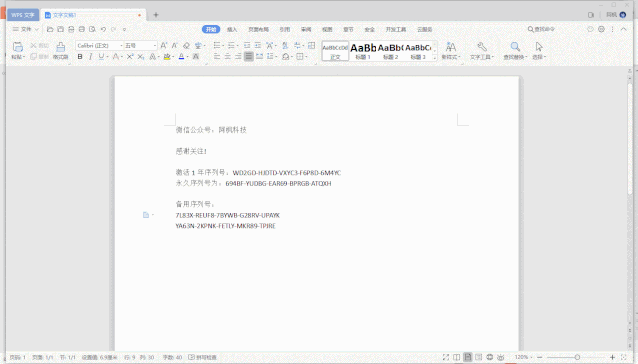
Task: Apply the Heading 1 style
Action: coord(363,51)
